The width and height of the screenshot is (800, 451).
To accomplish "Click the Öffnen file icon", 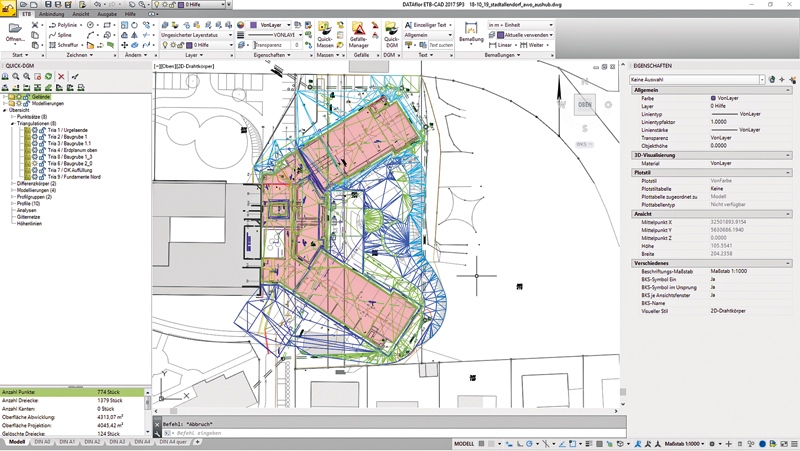I will pos(14,30).
